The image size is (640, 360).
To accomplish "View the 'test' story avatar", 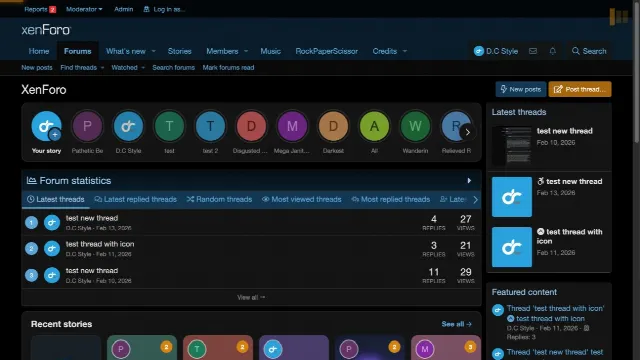I will 169,126.
